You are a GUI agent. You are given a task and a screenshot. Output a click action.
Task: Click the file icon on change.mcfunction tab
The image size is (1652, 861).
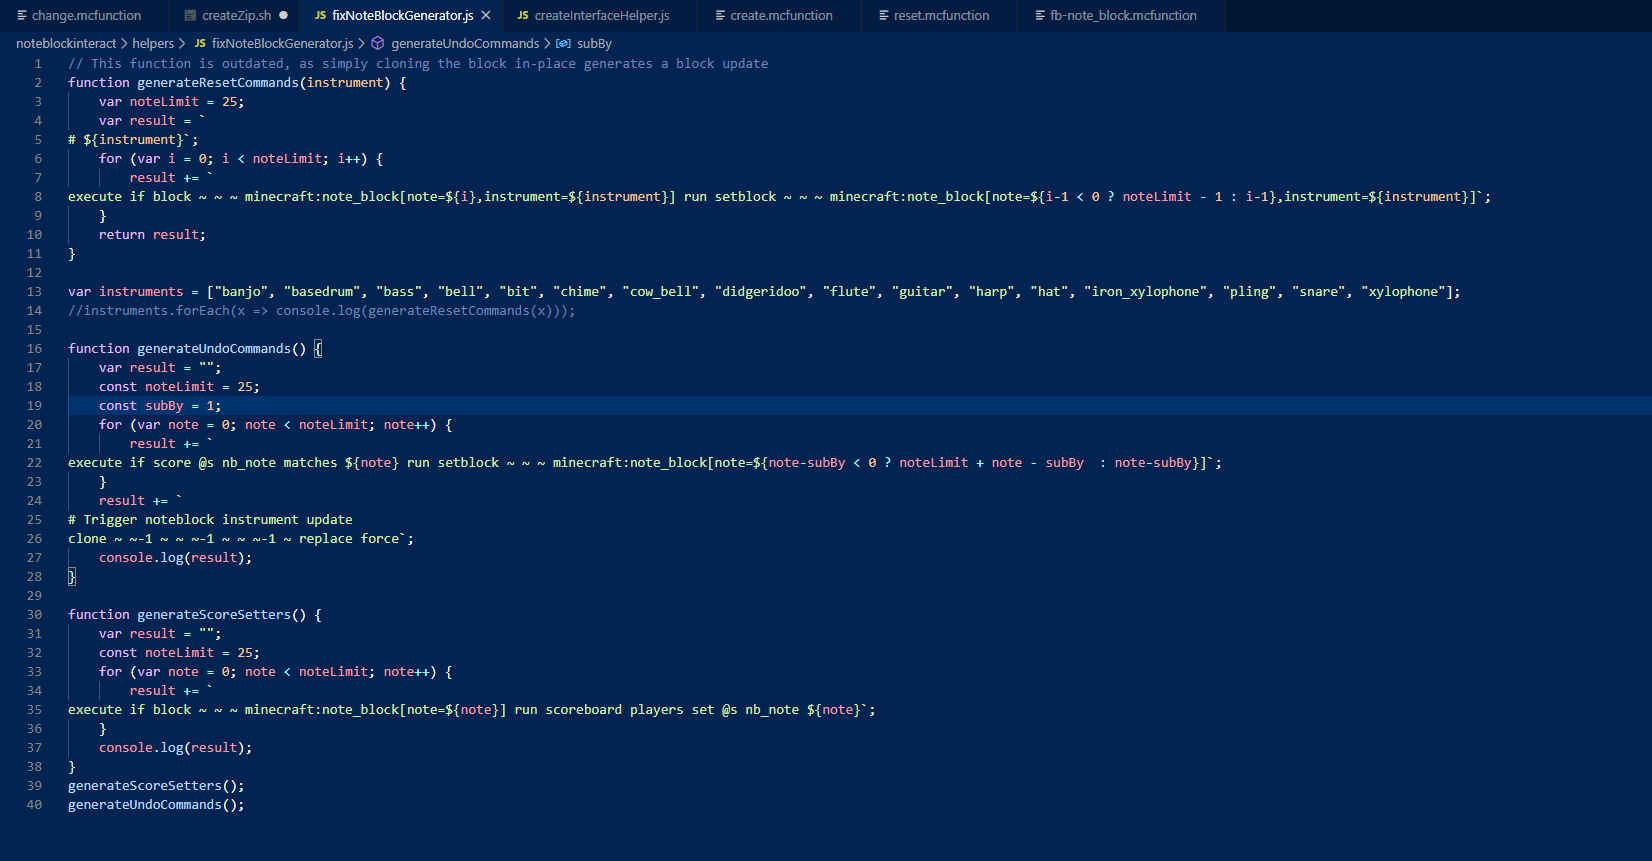point(22,16)
